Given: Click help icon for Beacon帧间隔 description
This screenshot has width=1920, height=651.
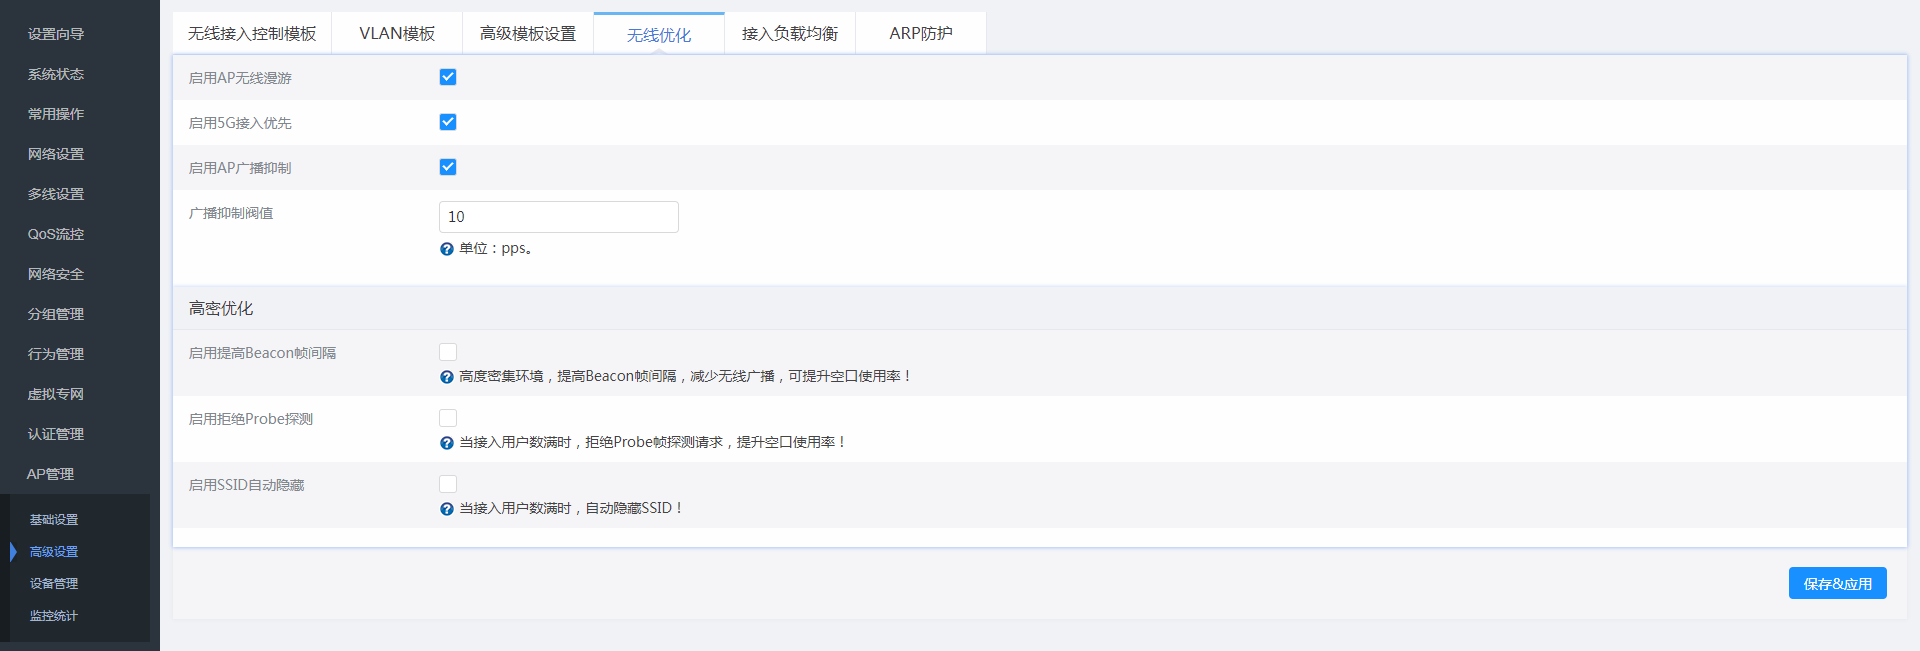Looking at the screenshot, I should (x=447, y=377).
